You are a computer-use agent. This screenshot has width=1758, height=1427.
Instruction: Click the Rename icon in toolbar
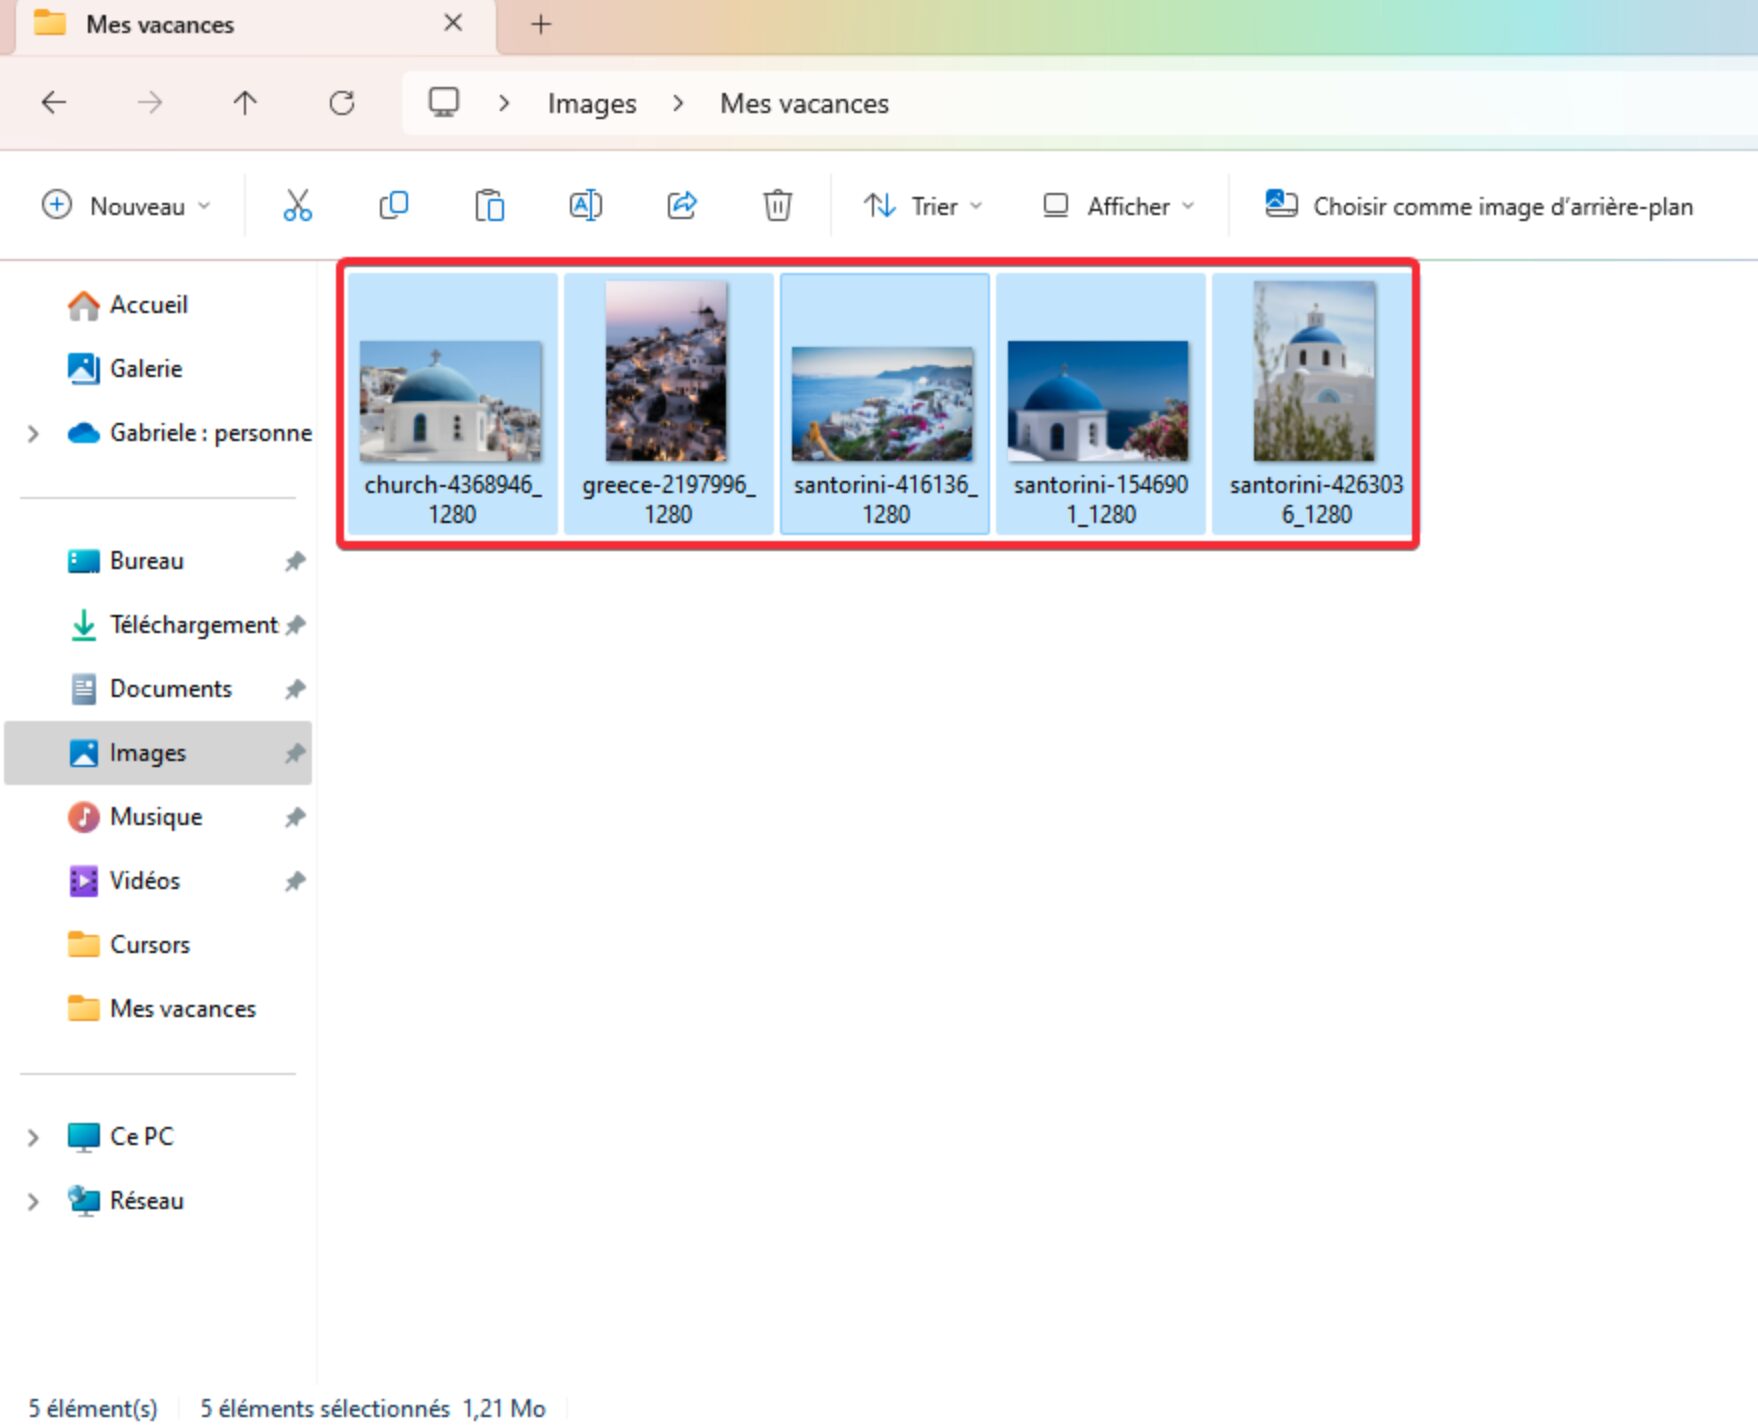(585, 205)
